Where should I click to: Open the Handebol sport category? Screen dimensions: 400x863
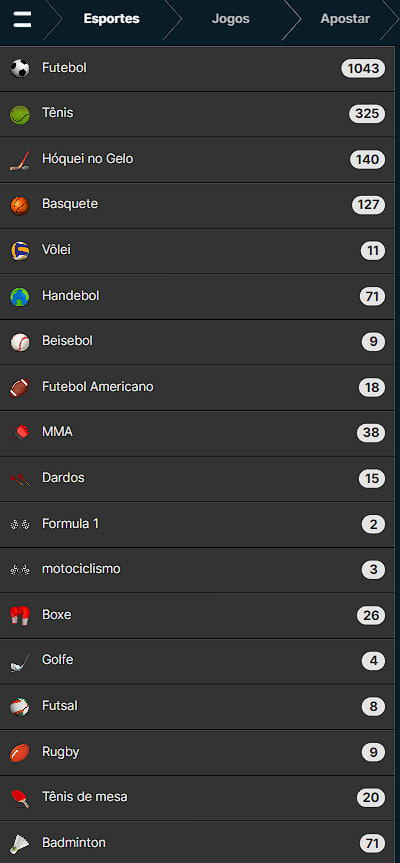tap(197, 297)
